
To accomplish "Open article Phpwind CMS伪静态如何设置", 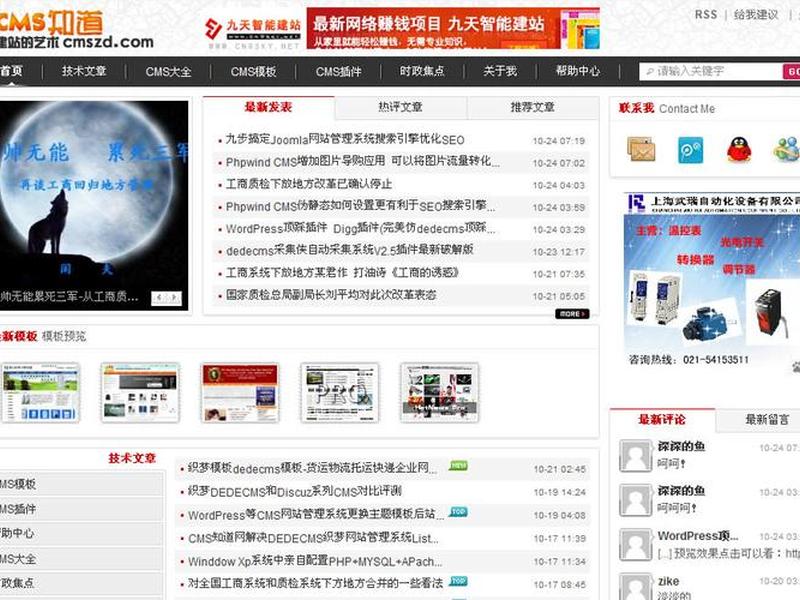I will click(x=360, y=206).
